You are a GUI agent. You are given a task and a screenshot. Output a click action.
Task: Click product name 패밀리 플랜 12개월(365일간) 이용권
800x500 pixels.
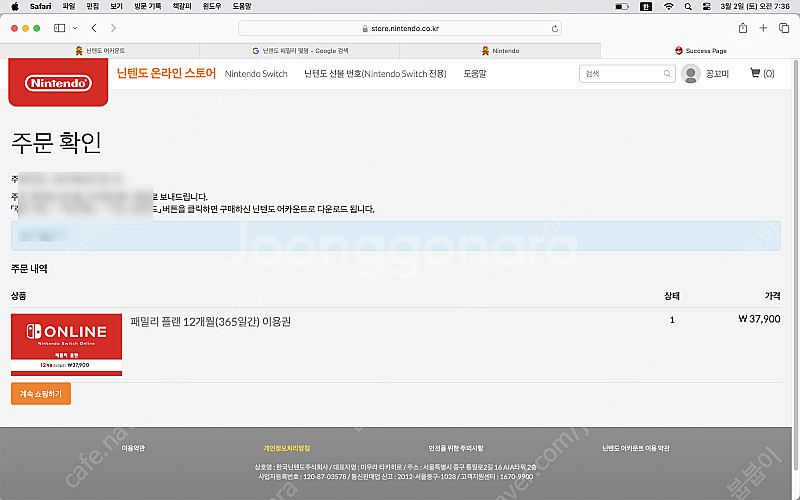click(211, 322)
